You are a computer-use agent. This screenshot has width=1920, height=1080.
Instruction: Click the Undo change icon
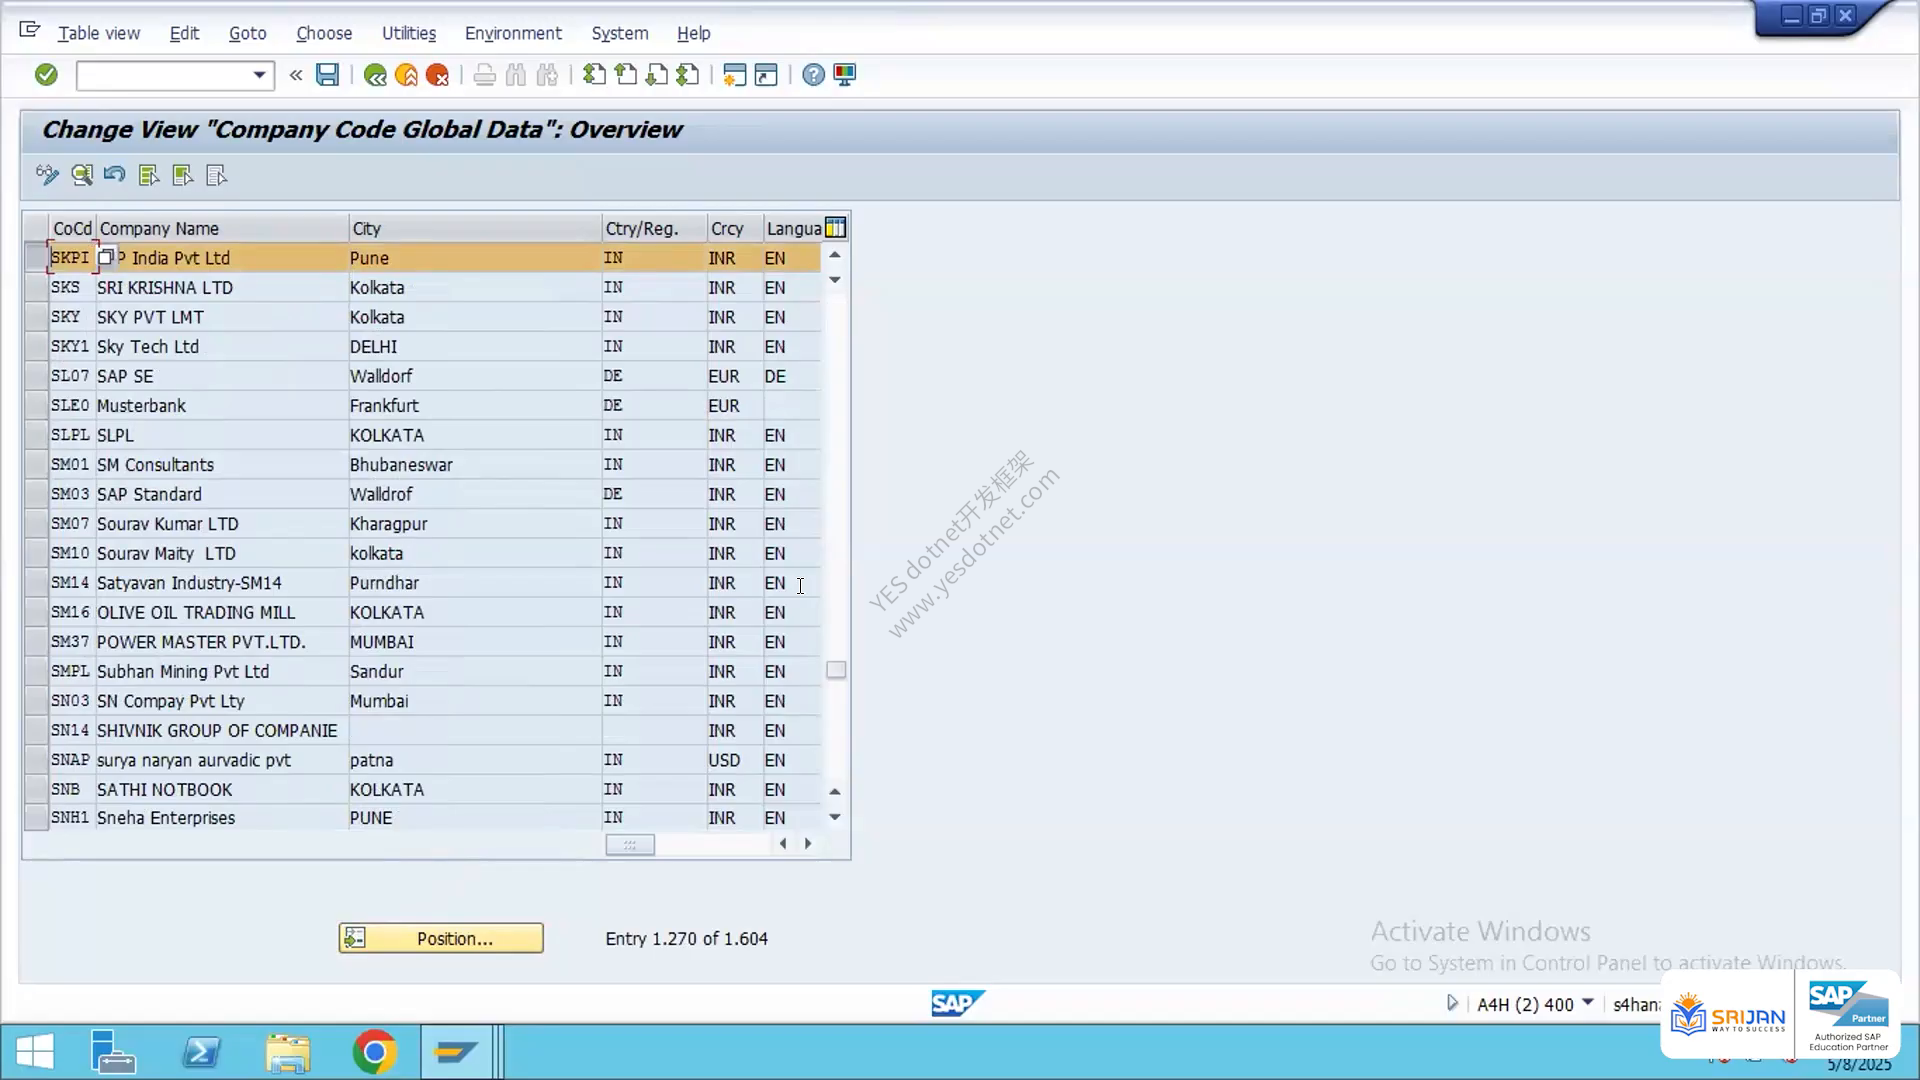(x=114, y=175)
